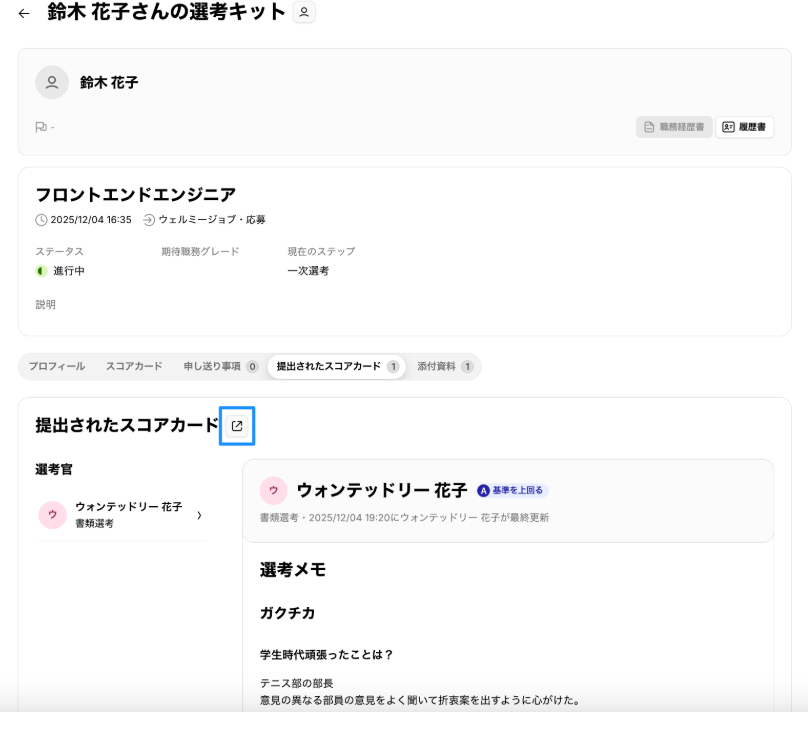Image resolution: width=808 pixels, height=733 pixels.
Task: Open the 申し送り事項 tab
Action: pos(220,367)
